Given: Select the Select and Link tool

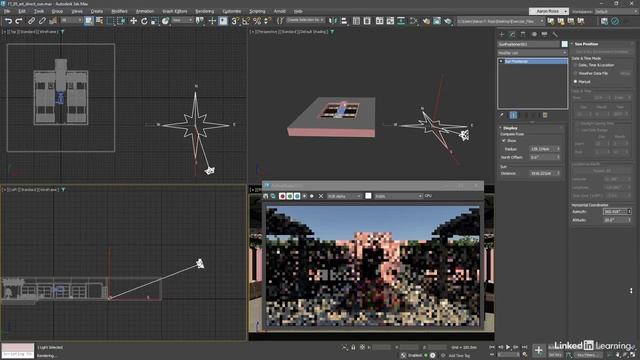Looking at the screenshot, I should [x=31, y=21].
